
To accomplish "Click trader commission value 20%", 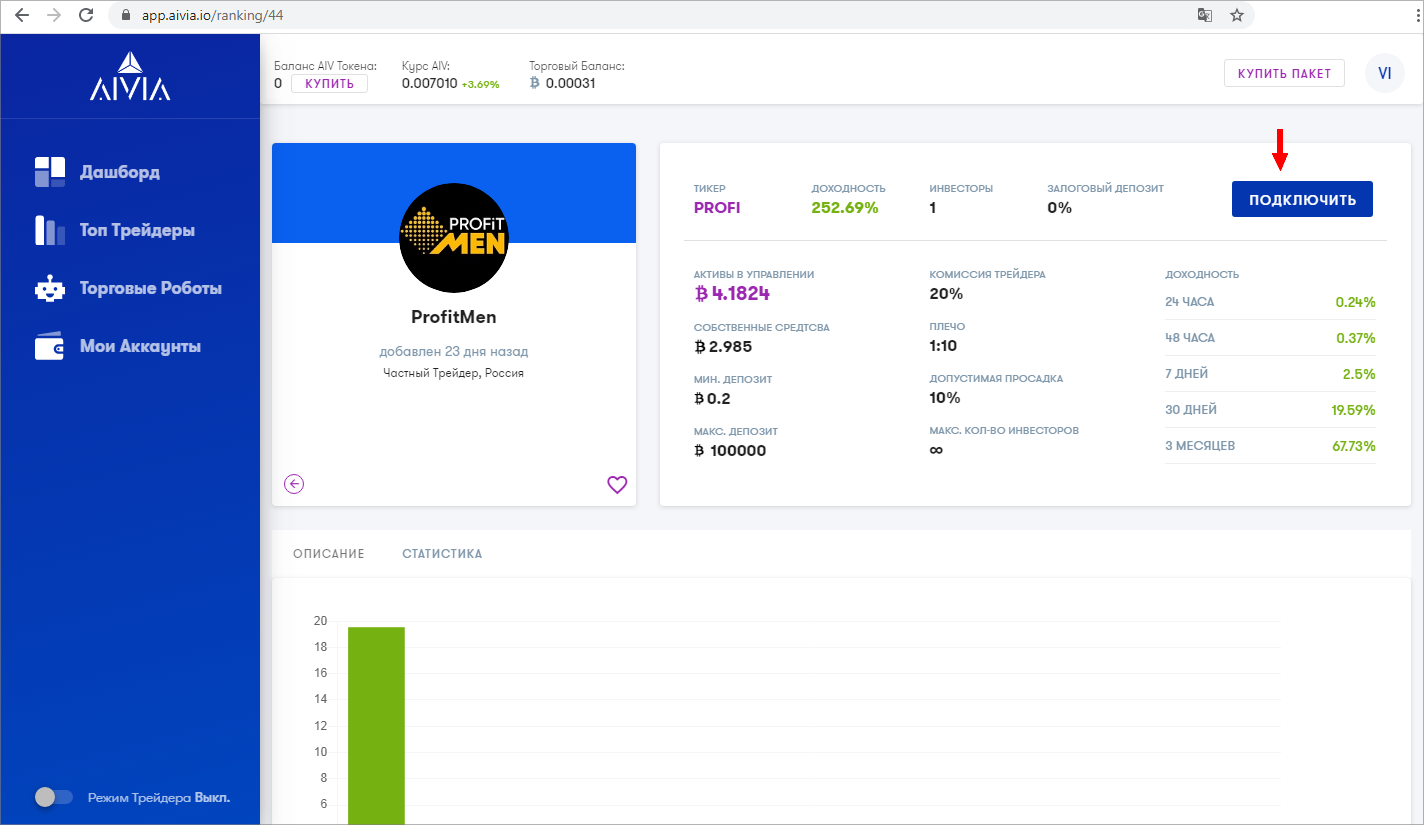I will pyautogui.click(x=946, y=294).
